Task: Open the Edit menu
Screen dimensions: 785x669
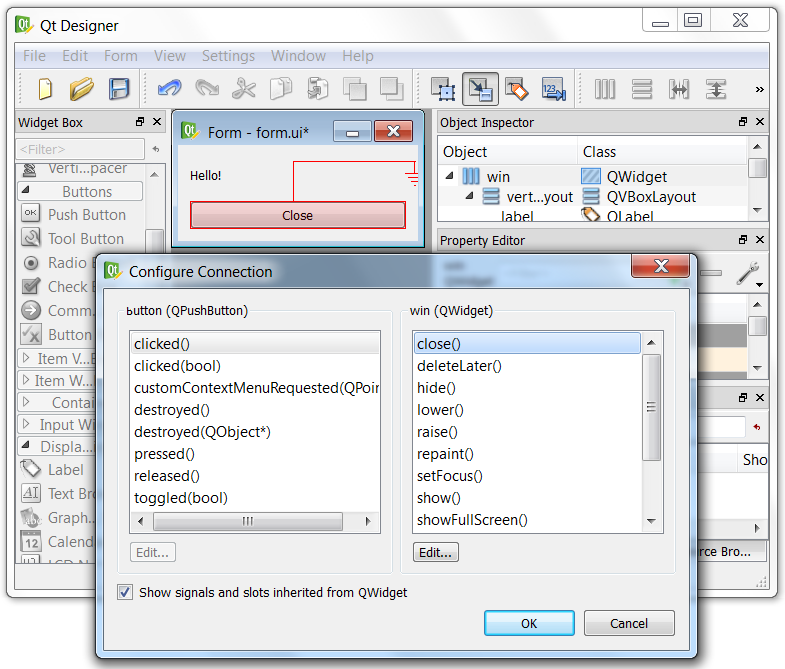Action: point(75,56)
